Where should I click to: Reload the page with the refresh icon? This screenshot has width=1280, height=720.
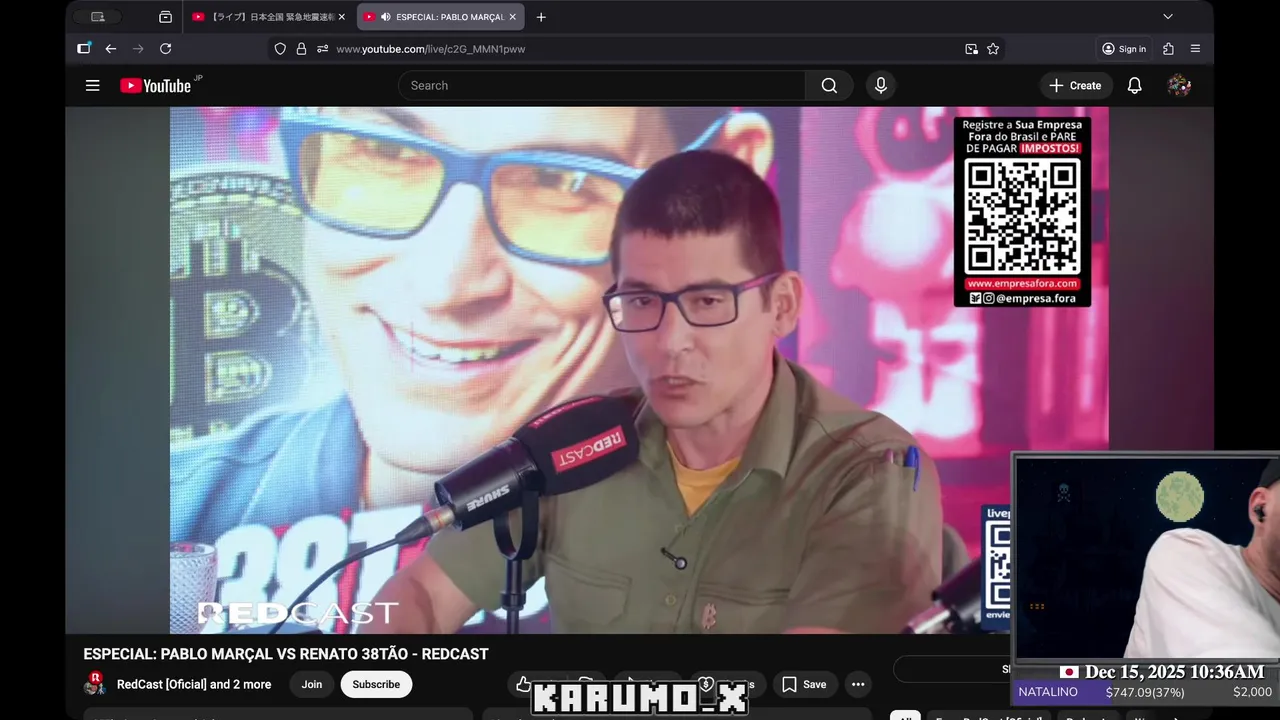pyautogui.click(x=166, y=48)
